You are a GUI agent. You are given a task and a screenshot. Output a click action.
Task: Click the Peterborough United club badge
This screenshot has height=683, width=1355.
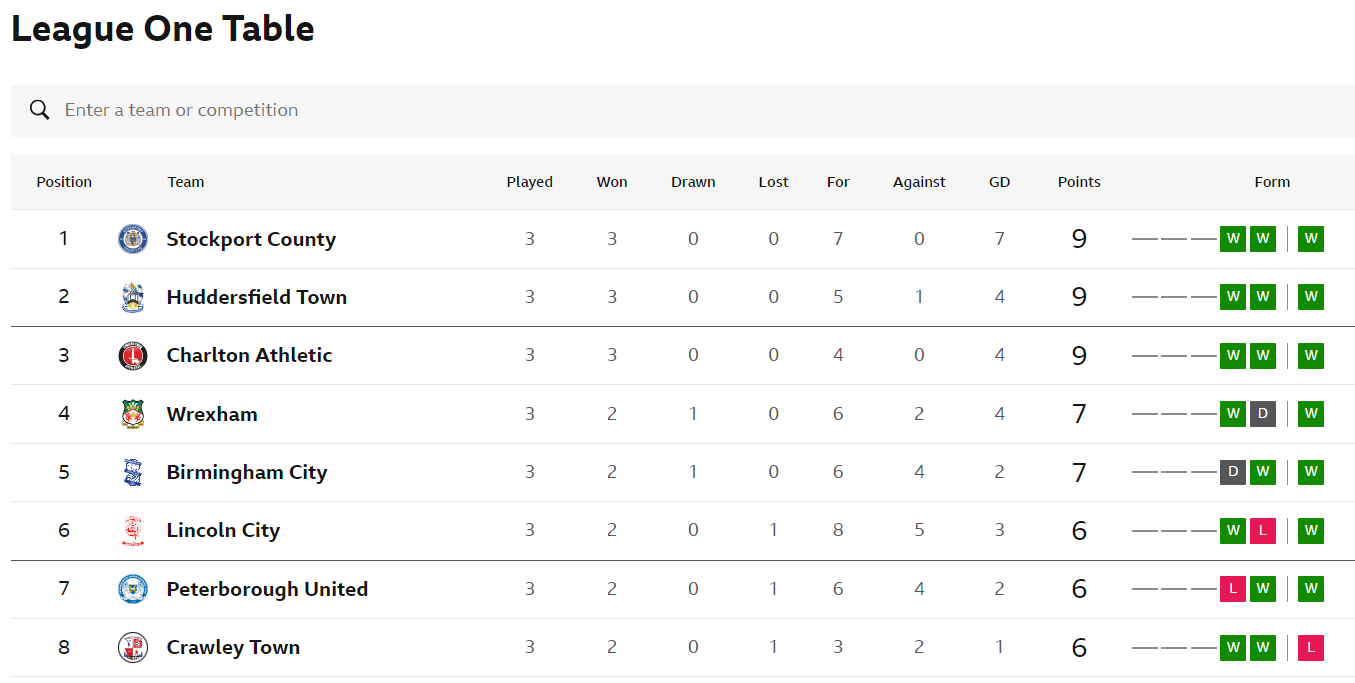point(133,589)
